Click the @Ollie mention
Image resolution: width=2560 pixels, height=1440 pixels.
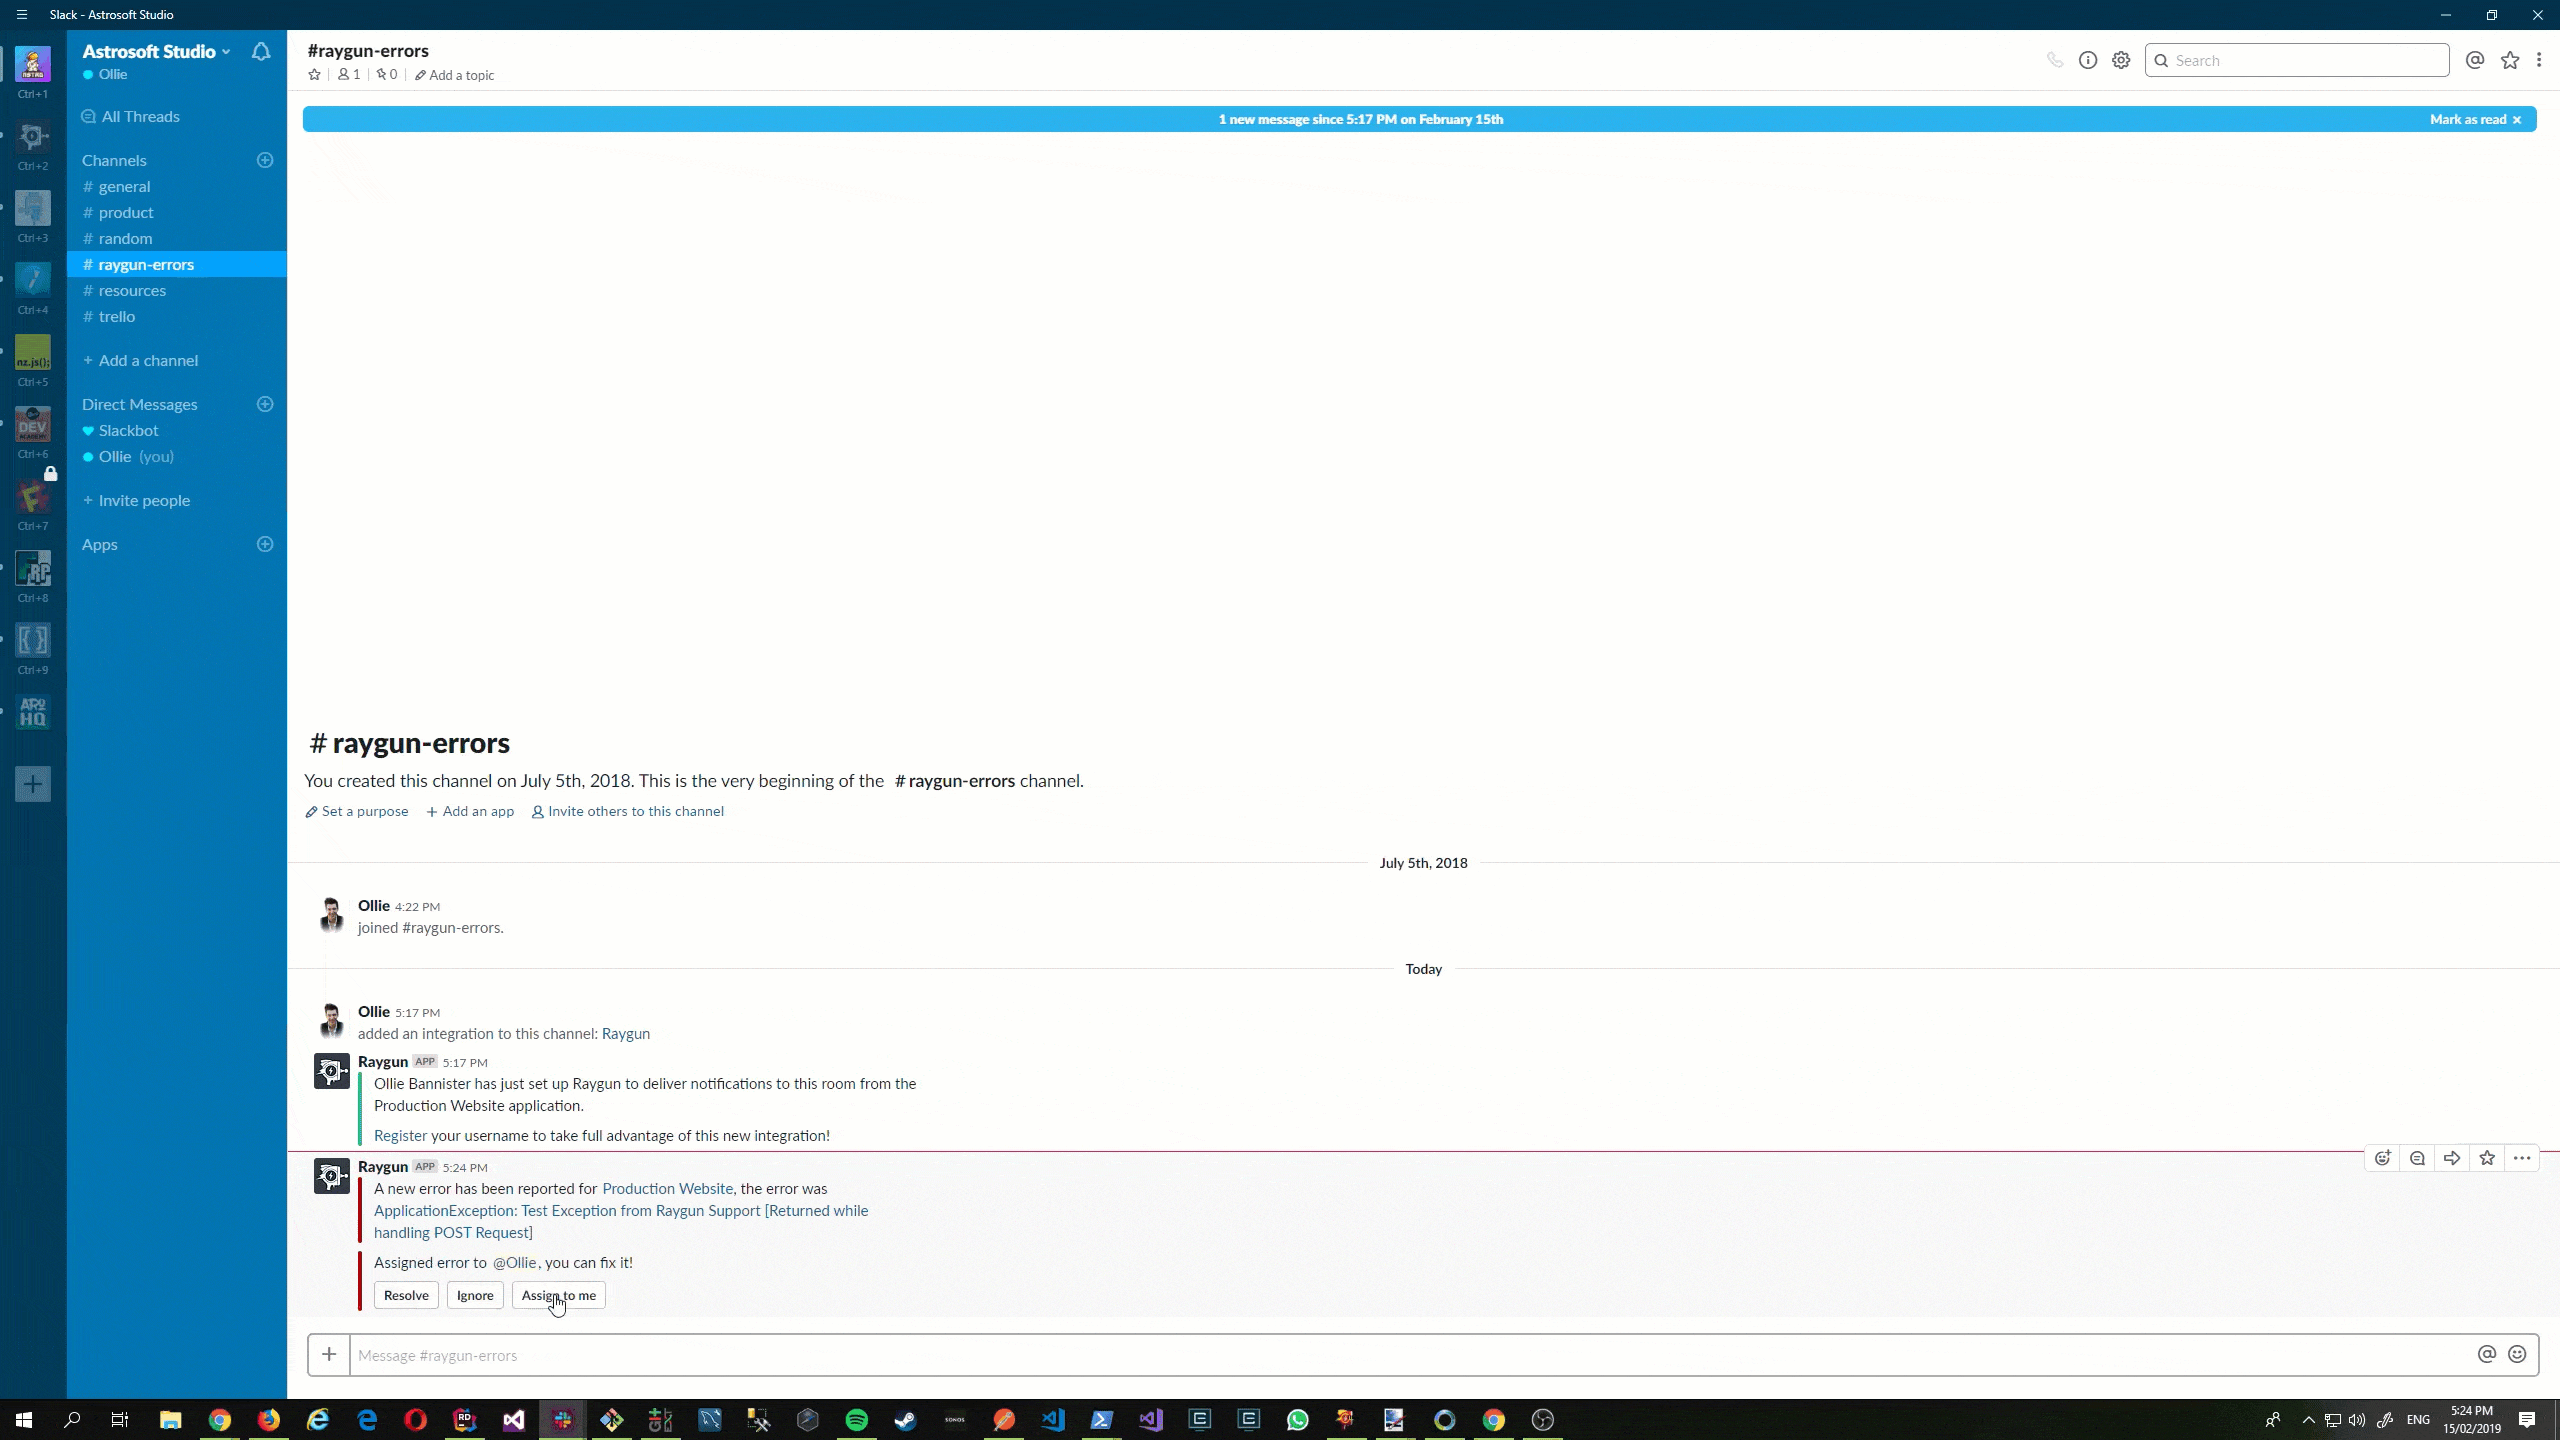click(515, 1262)
